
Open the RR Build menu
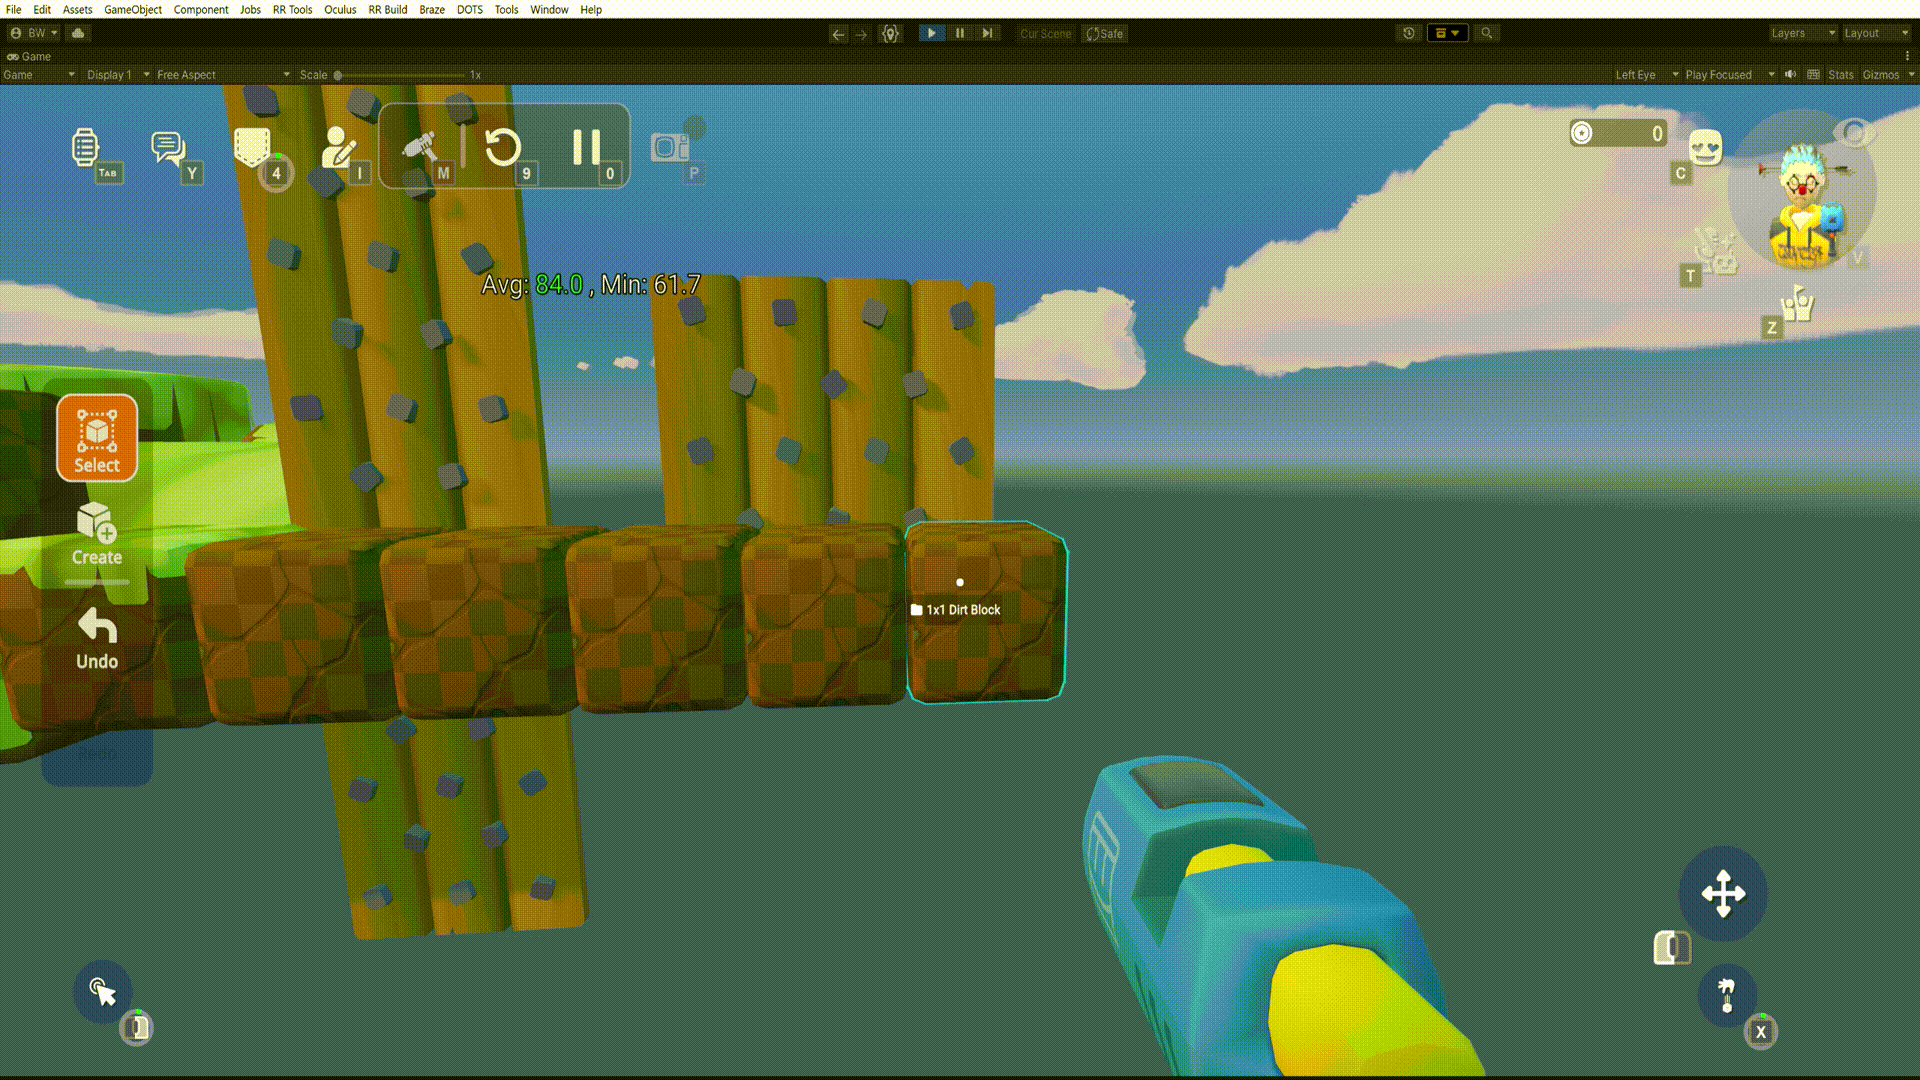(x=387, y=9)
